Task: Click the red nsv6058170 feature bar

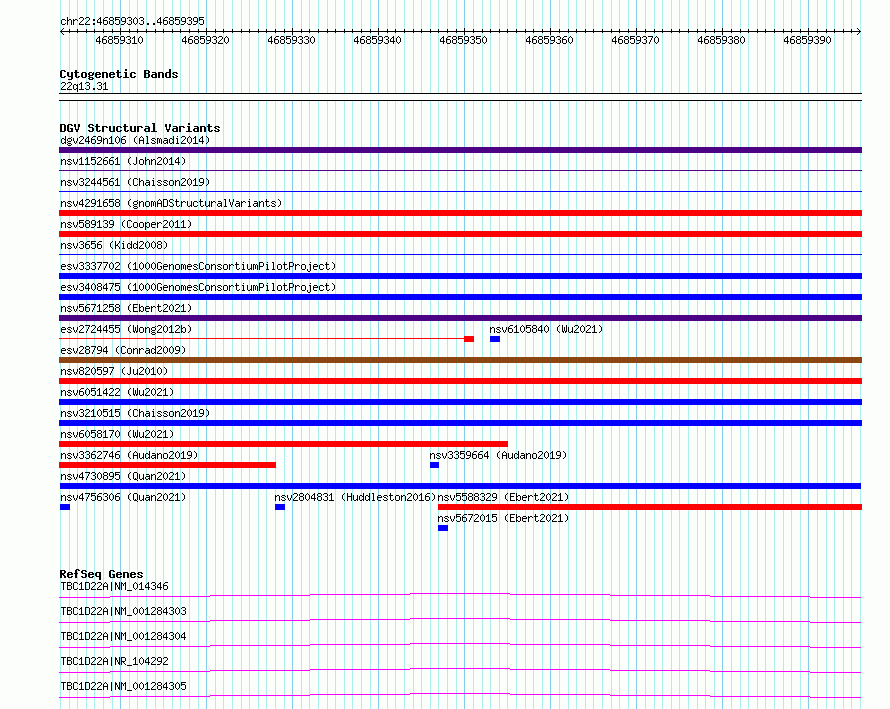Action: tap(284, 444)
